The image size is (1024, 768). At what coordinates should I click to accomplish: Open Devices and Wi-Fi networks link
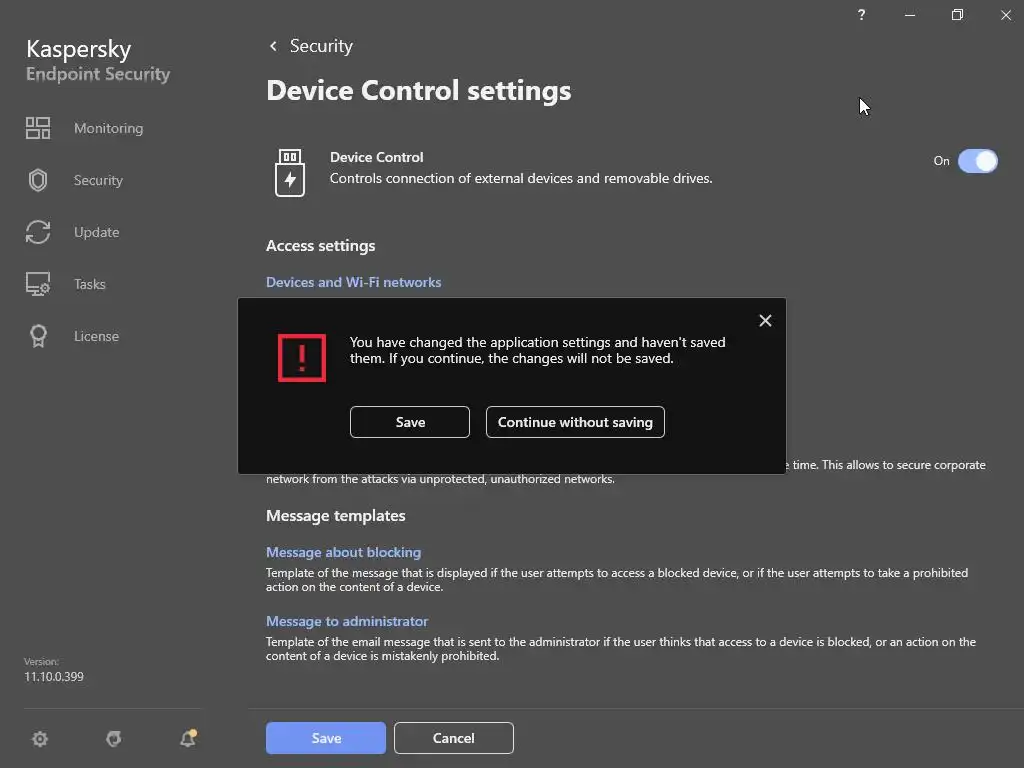click(353, 282)
